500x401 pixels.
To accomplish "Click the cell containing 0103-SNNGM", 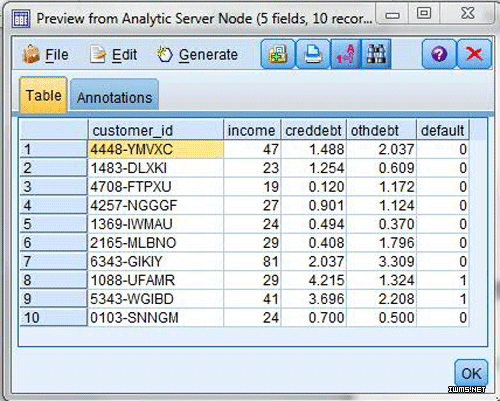I will [156, 317].
